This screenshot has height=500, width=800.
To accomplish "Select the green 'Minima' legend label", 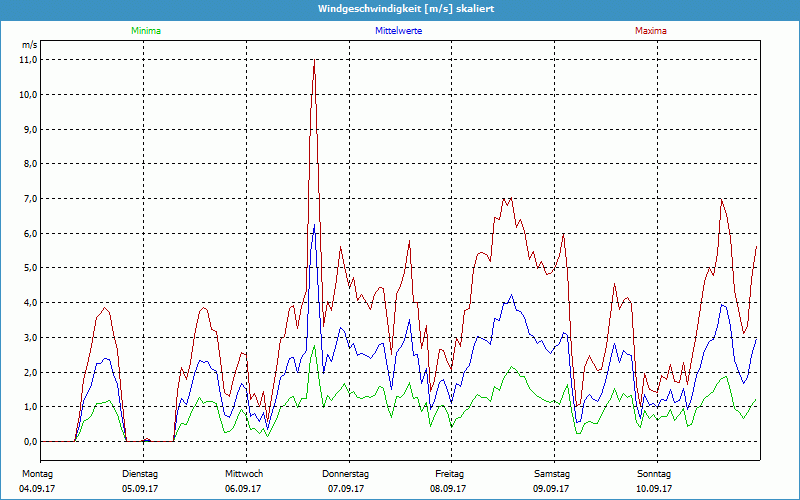I will pos(146,31).
